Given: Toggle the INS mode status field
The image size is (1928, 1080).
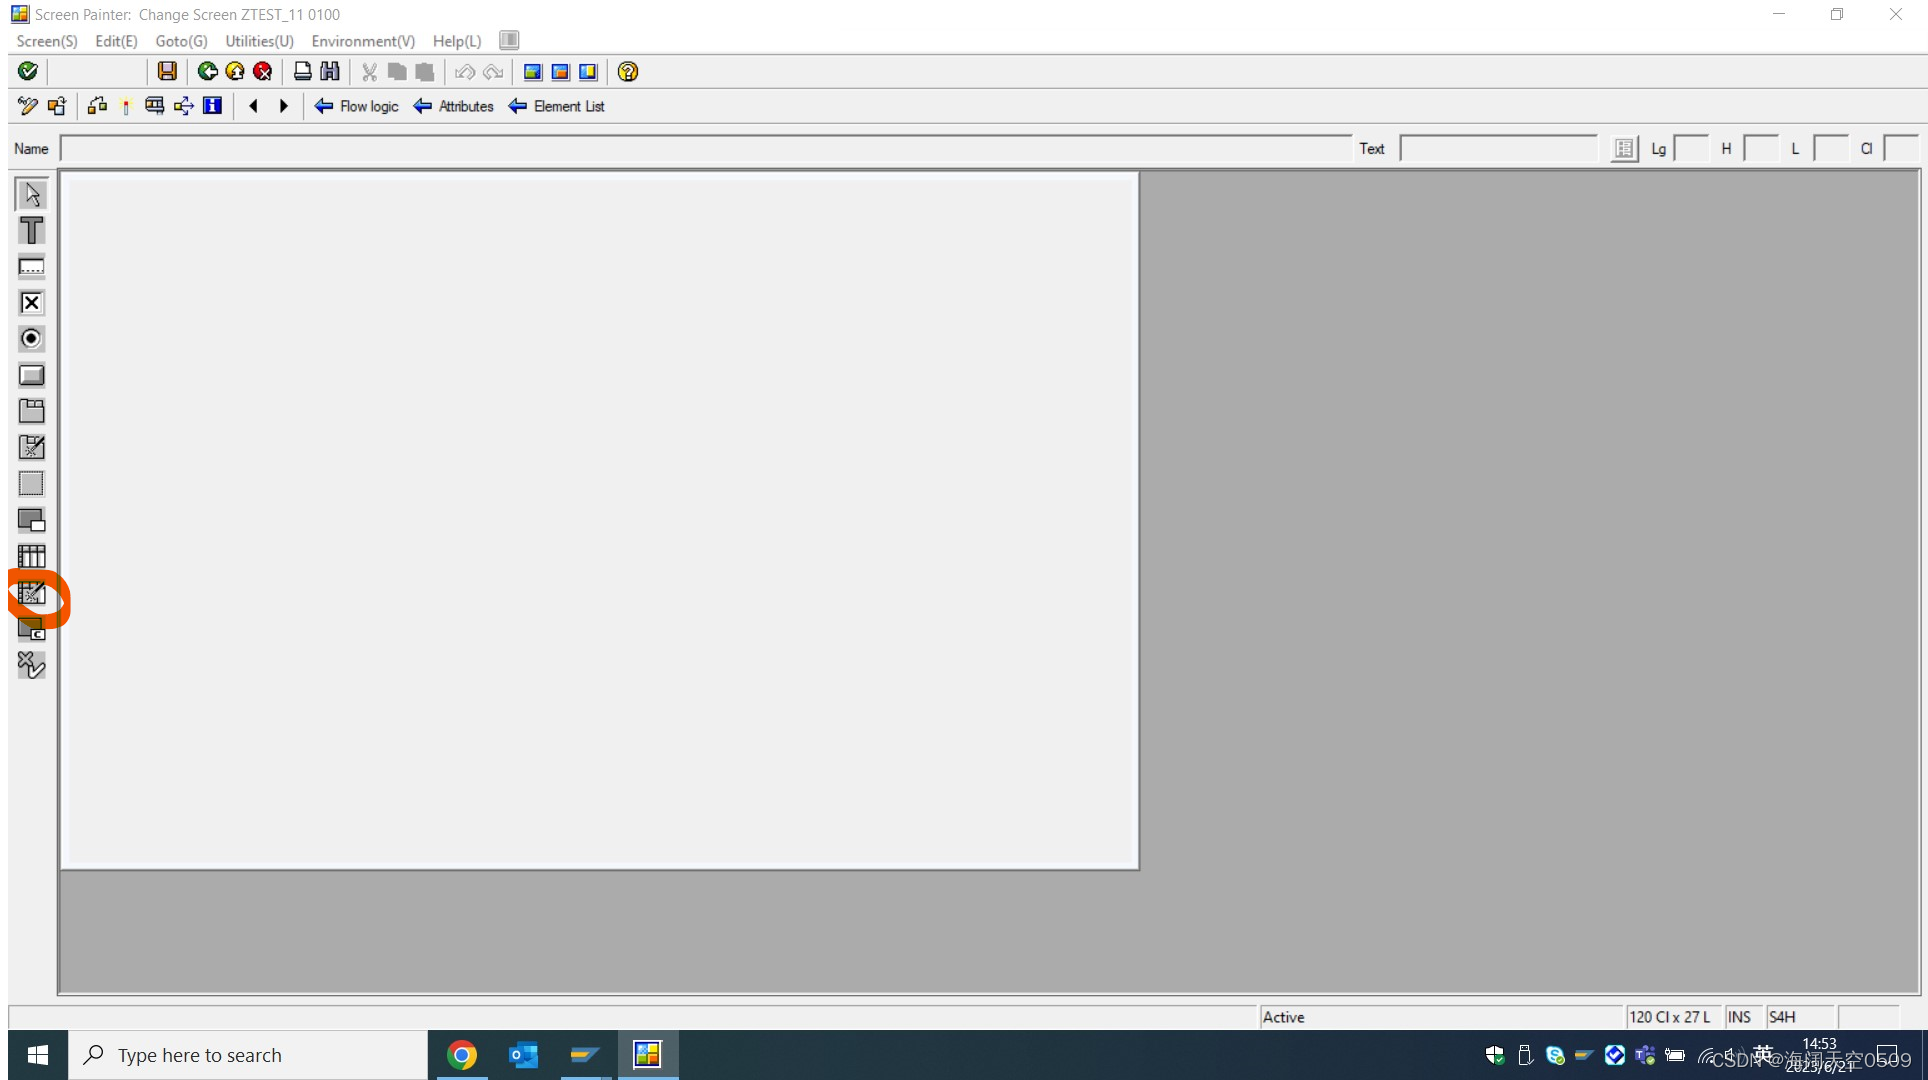Looking at the screenshot, I should pos(1739,1017).
